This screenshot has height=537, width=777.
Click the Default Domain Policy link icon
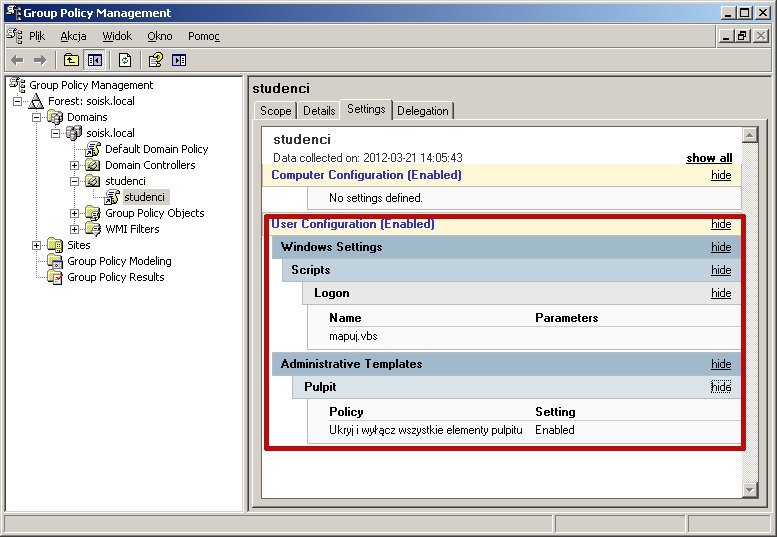(x=93, y=149)
